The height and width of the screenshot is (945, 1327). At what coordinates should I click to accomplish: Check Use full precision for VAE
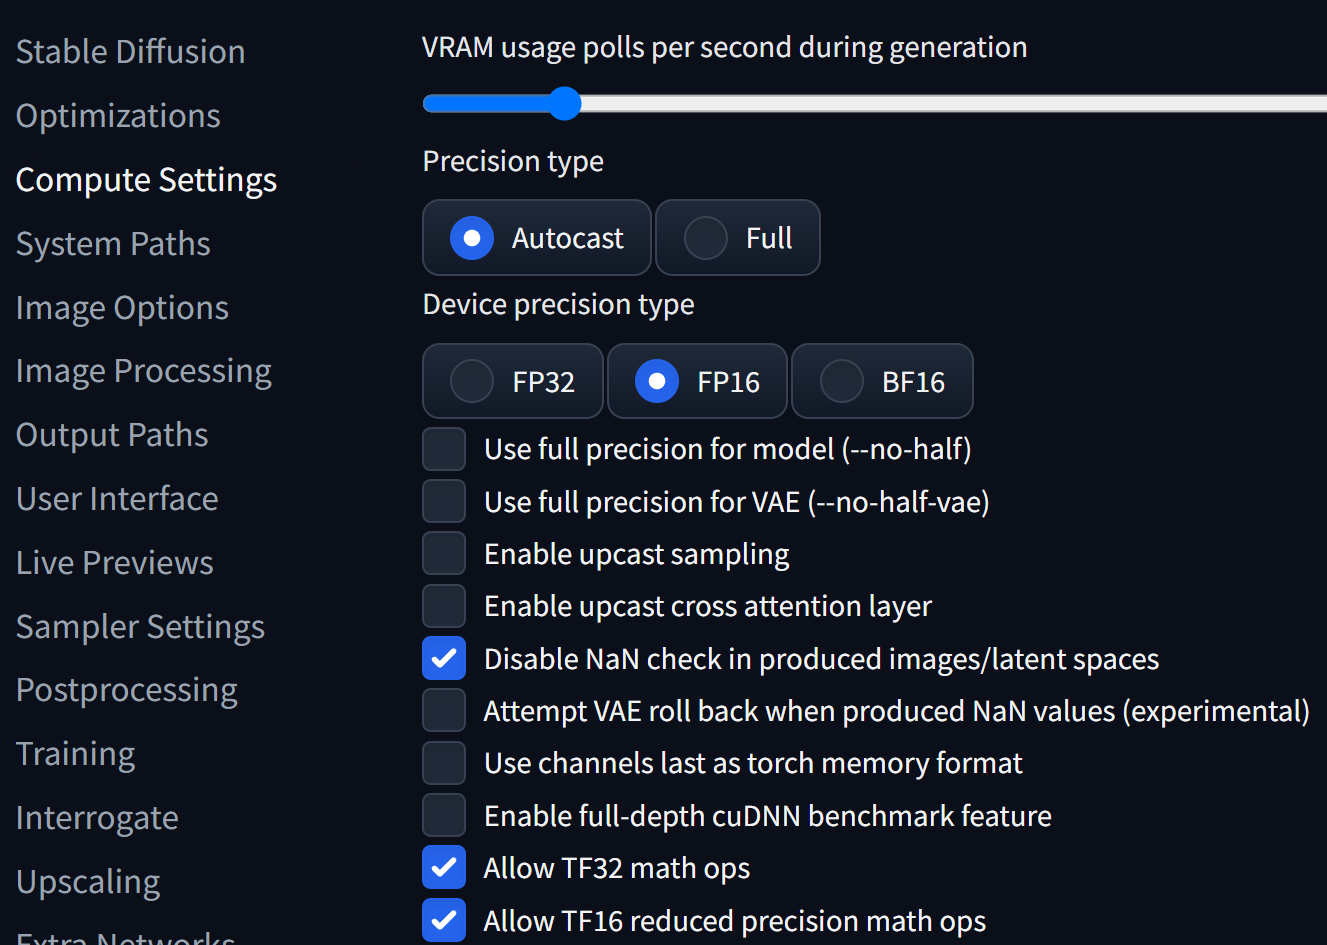click(444, 501)
